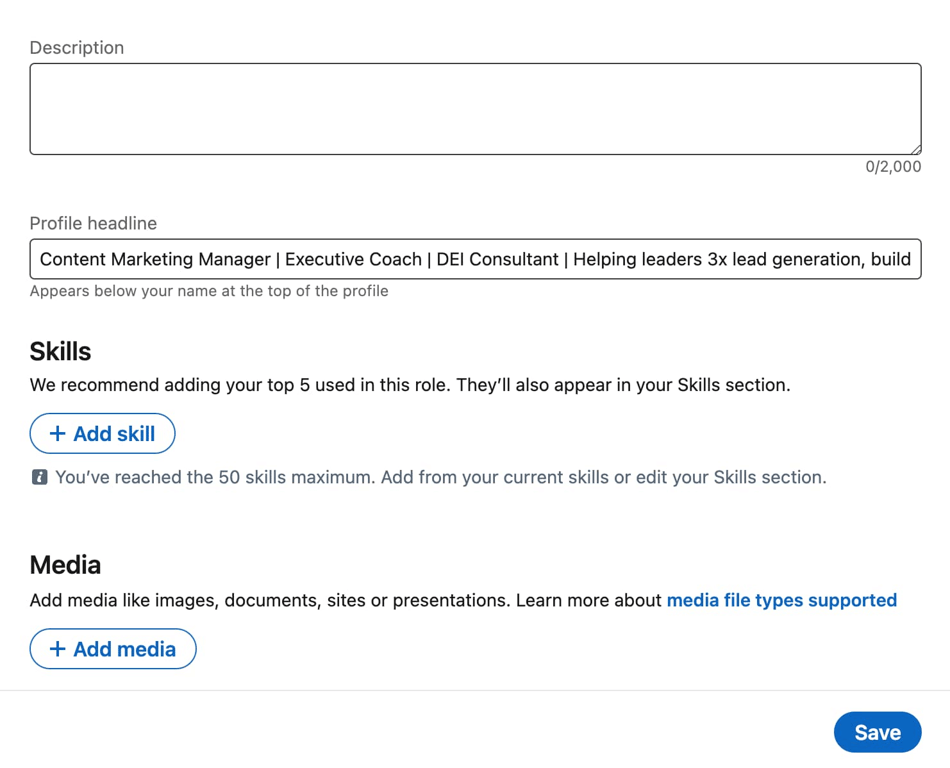The image size is (950, 768).
Task: Click the Description field label
Action: tap(77, 48)
